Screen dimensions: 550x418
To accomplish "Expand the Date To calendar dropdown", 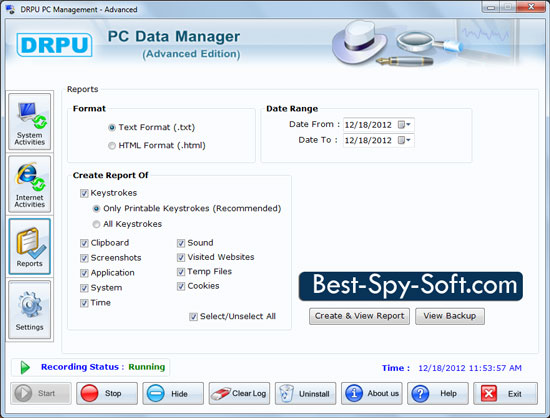I will [x=404, y=140].
